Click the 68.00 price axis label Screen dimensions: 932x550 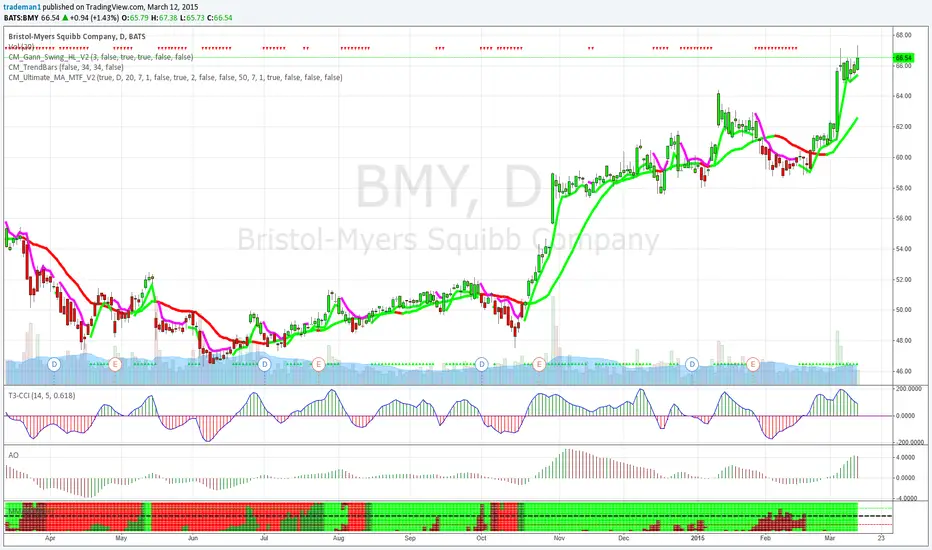click(x=904, y=35)
